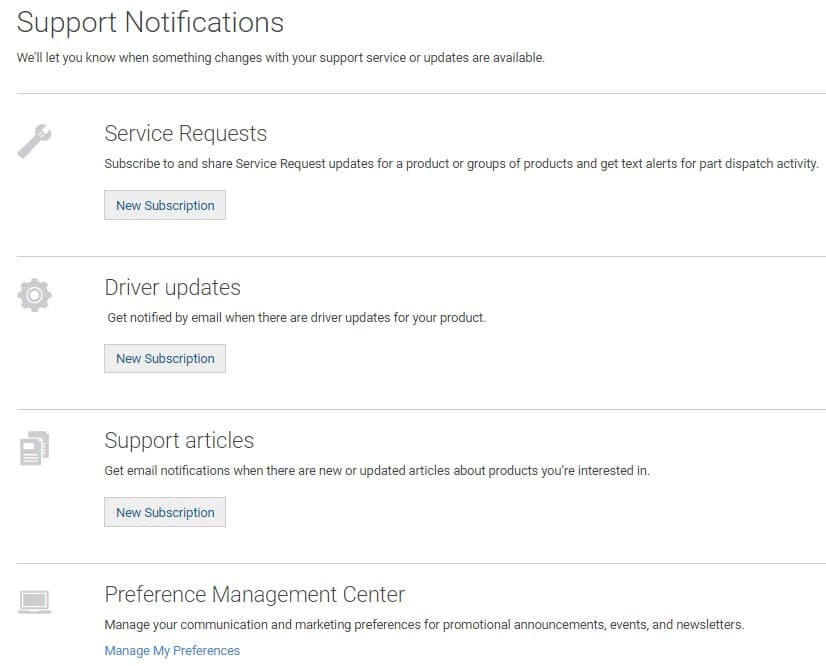Click the Support Notifications page title

point(150,22)
